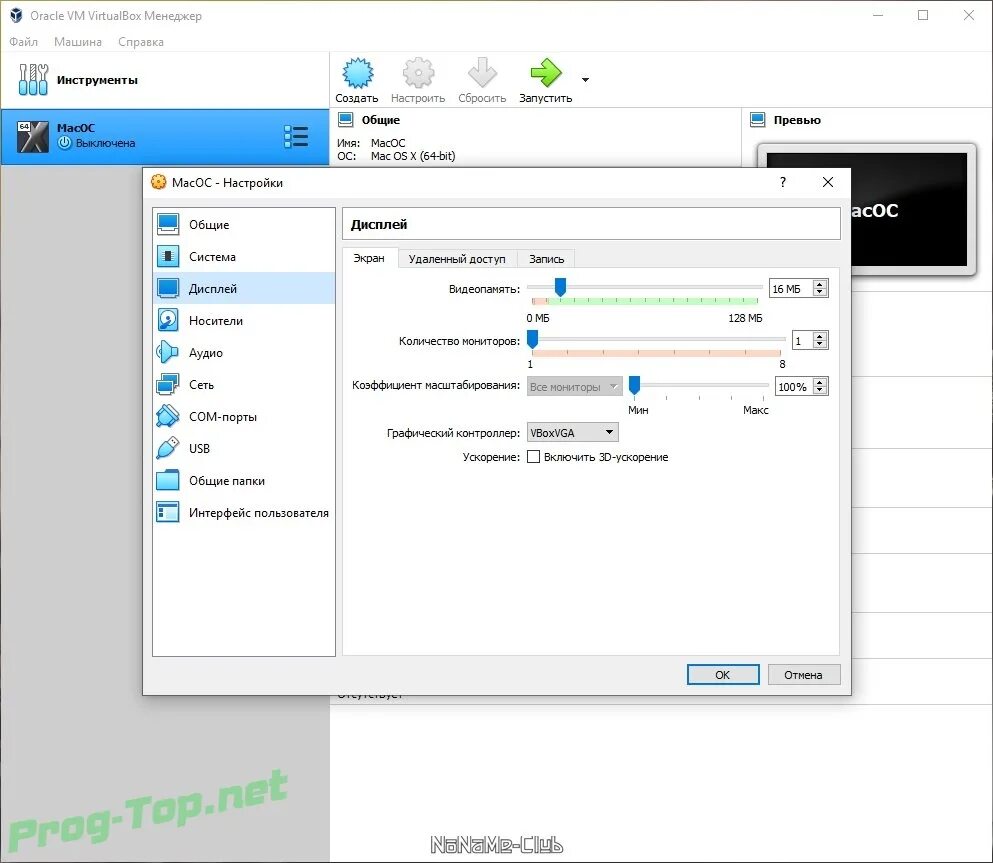Click the Количество мониторов slider handle

(533, 339)
